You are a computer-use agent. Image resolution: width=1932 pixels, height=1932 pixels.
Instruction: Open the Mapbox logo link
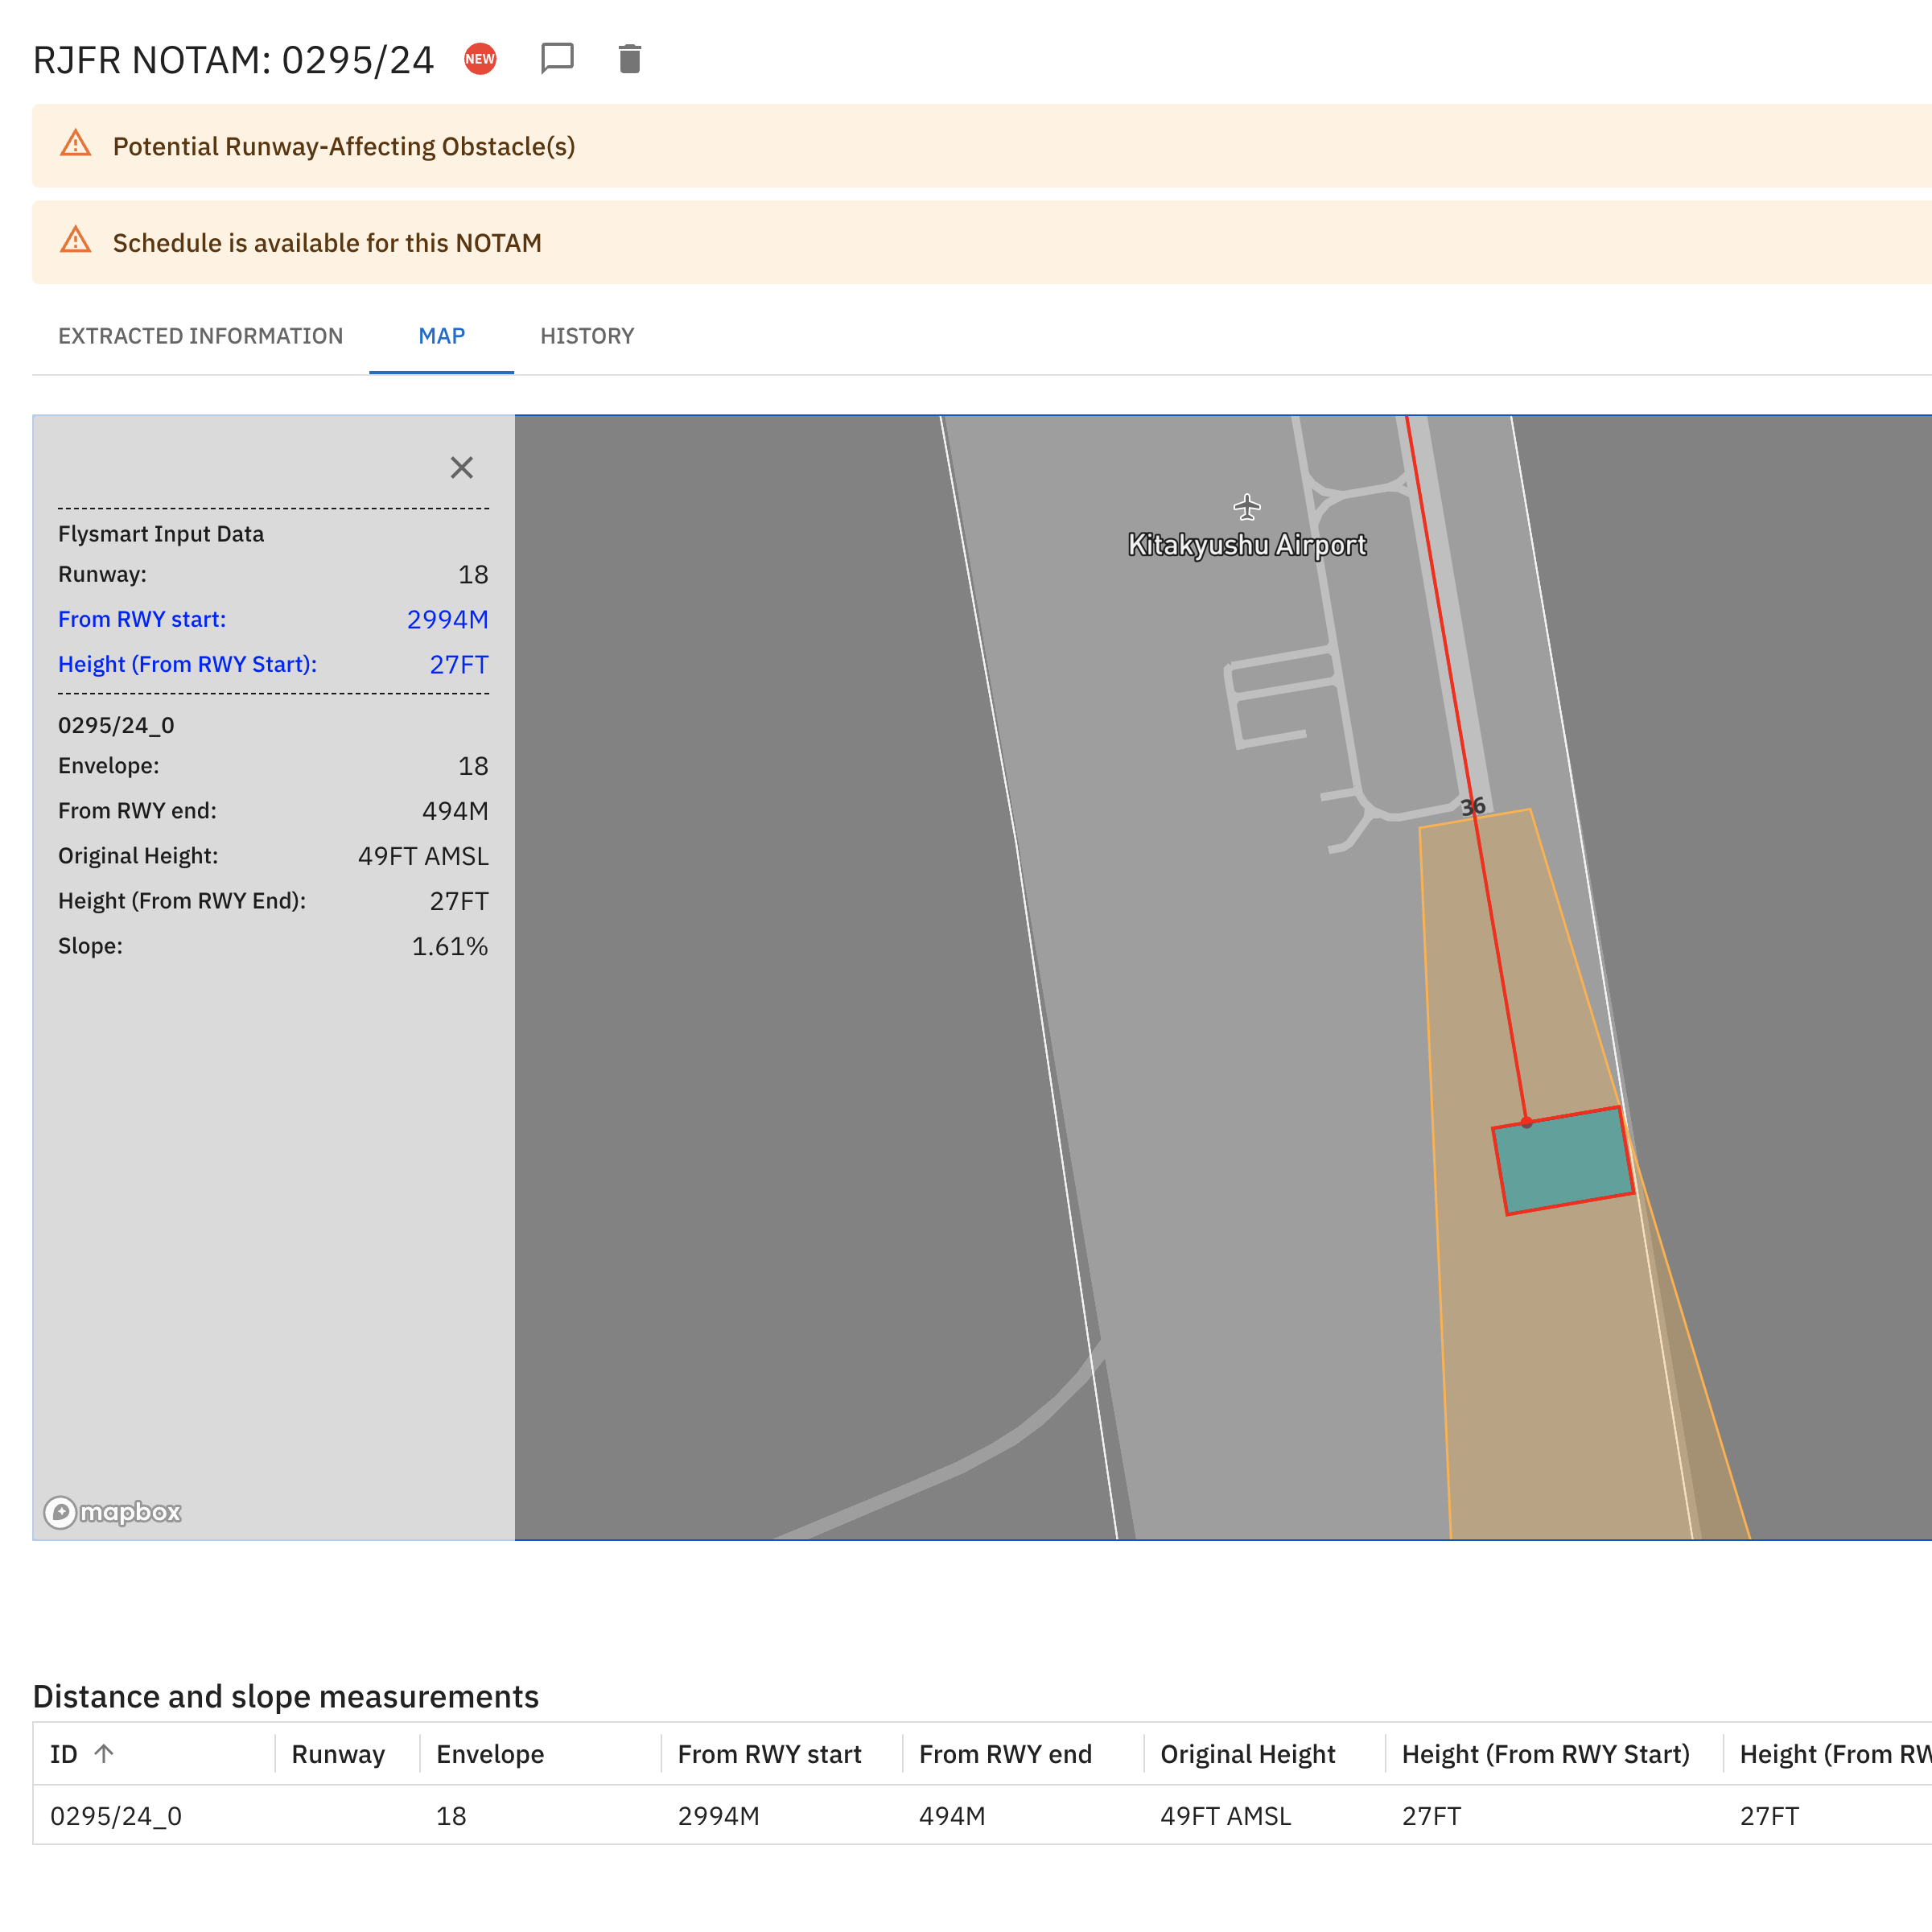coord(113,1512)
